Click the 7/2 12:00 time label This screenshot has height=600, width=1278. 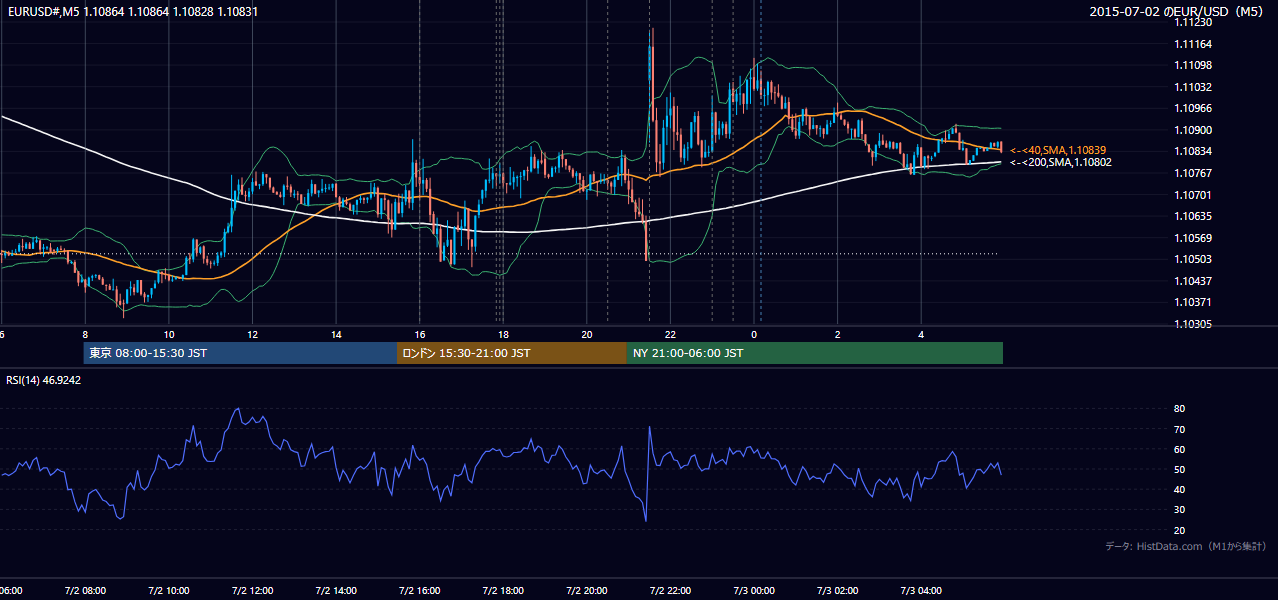pos(252,591)
